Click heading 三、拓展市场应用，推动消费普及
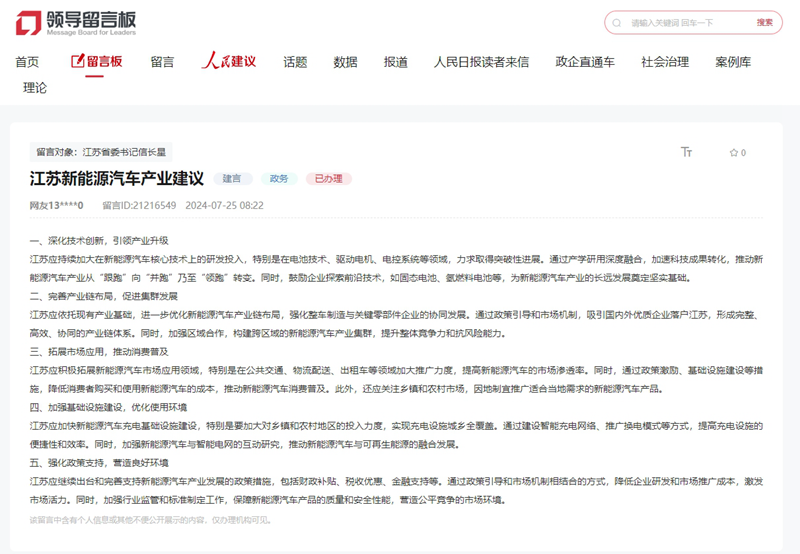Viewport: 800px width, 554px height. coord(99,352)
